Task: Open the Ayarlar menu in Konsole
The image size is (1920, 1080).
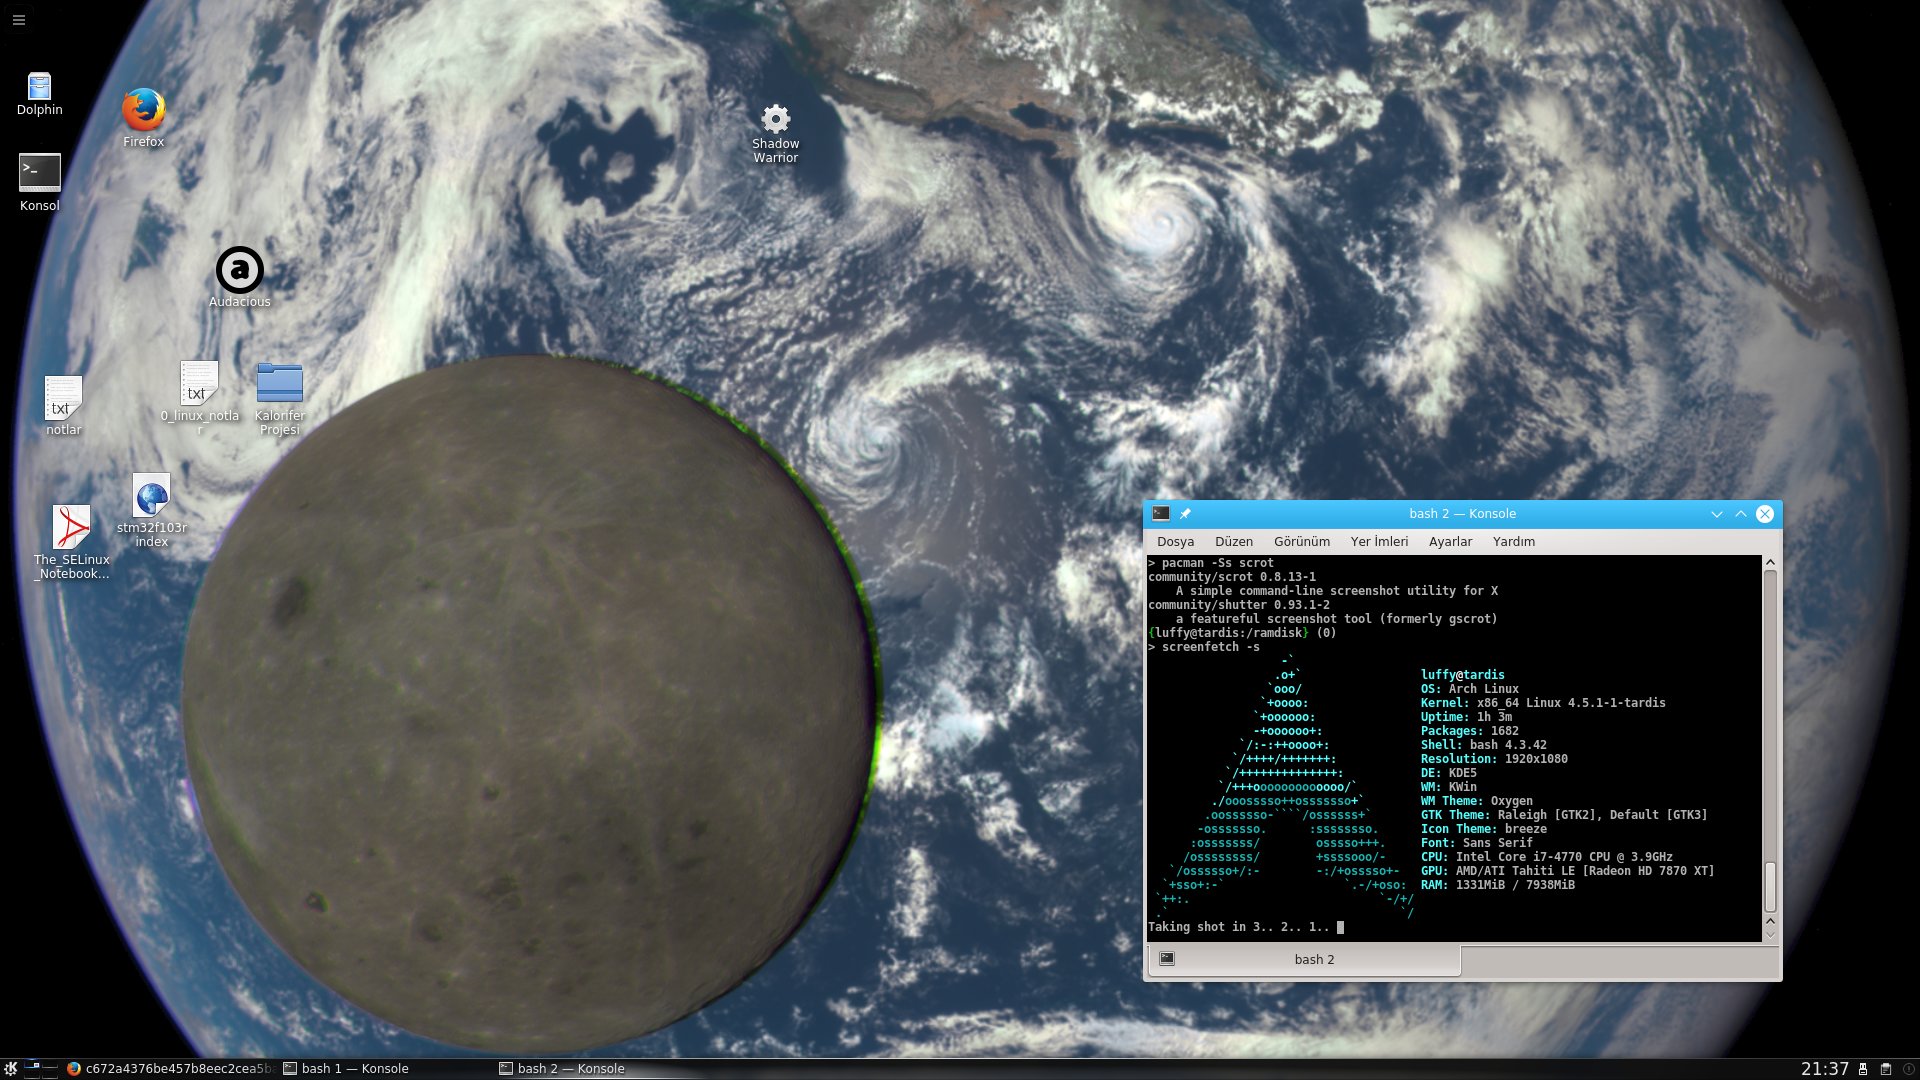Action: [1450, 541]
